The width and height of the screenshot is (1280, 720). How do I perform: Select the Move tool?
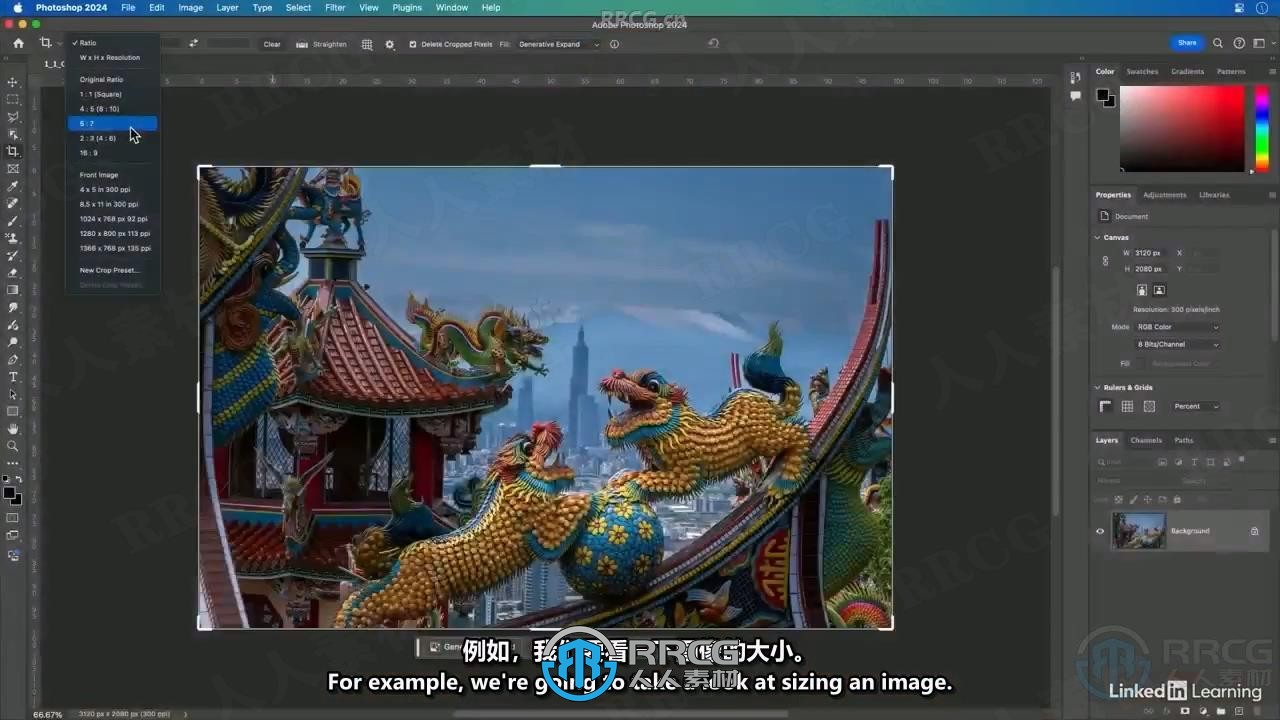[13, 82]
